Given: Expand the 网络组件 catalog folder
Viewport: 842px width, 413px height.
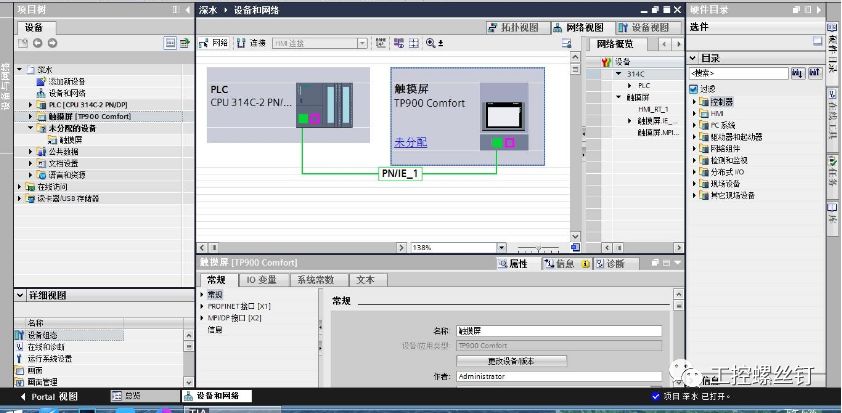Looking at the screenshot, I should tap(694, 149).
